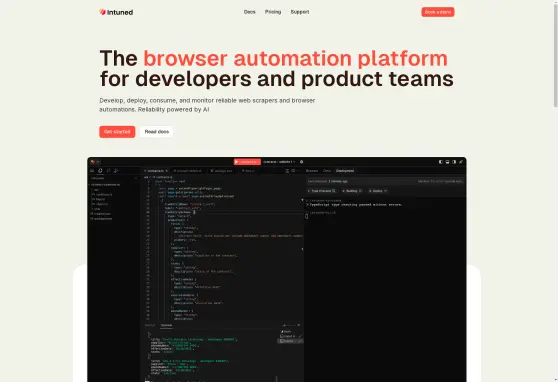Click the Intuned logo in the header

pos(116,12)
